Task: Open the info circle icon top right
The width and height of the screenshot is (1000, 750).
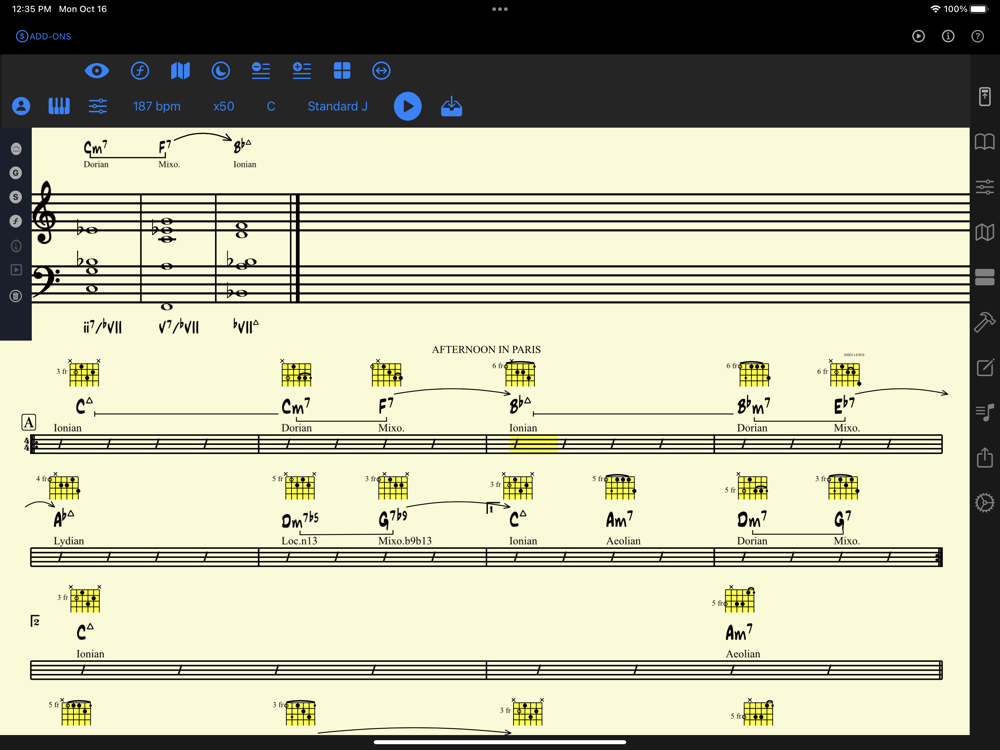Action: pos(948,36)
